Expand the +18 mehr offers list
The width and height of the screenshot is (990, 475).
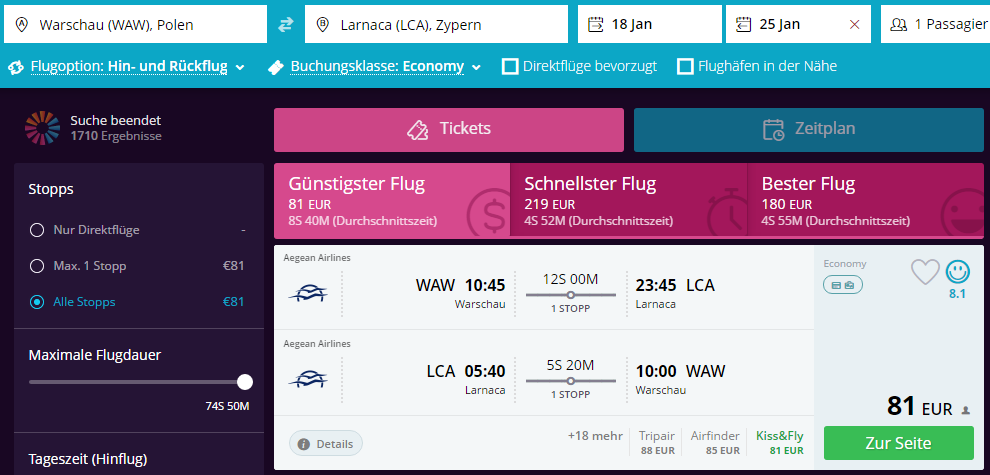[595, 435]
